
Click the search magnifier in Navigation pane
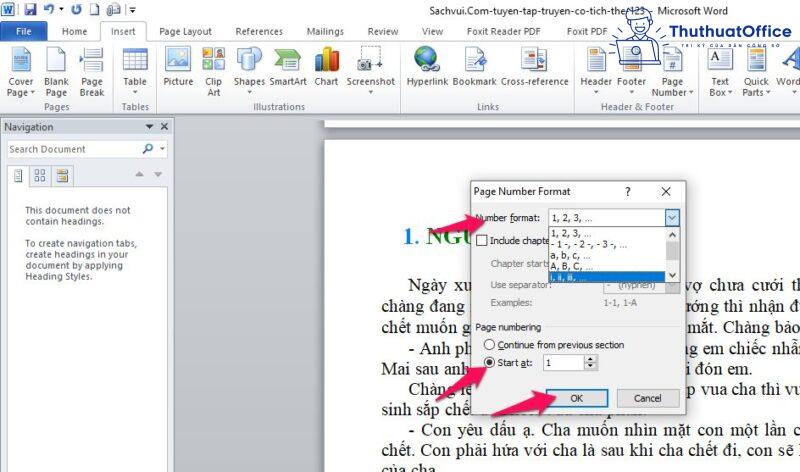(148, 149)
